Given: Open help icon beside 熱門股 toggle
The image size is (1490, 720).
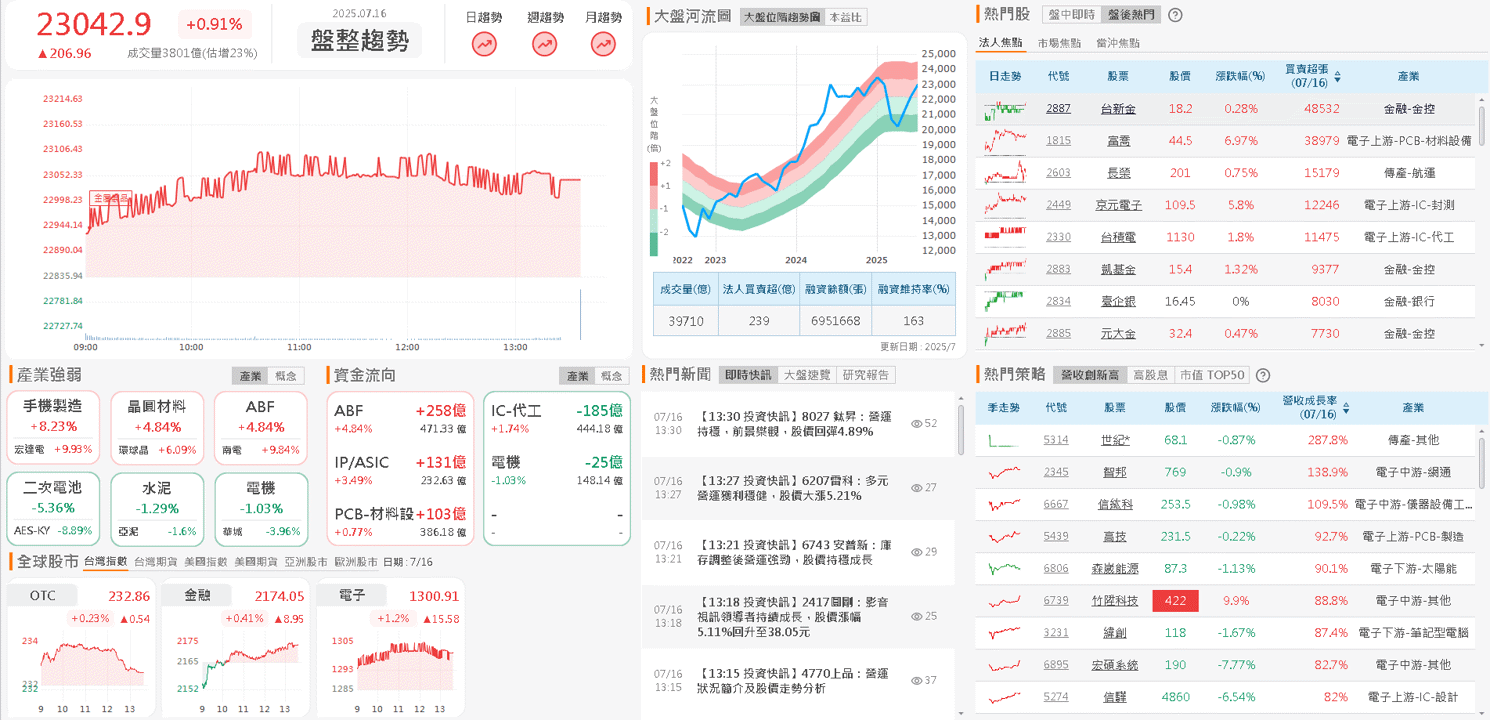Looking at the screenshot, I should pos(1175,15).
